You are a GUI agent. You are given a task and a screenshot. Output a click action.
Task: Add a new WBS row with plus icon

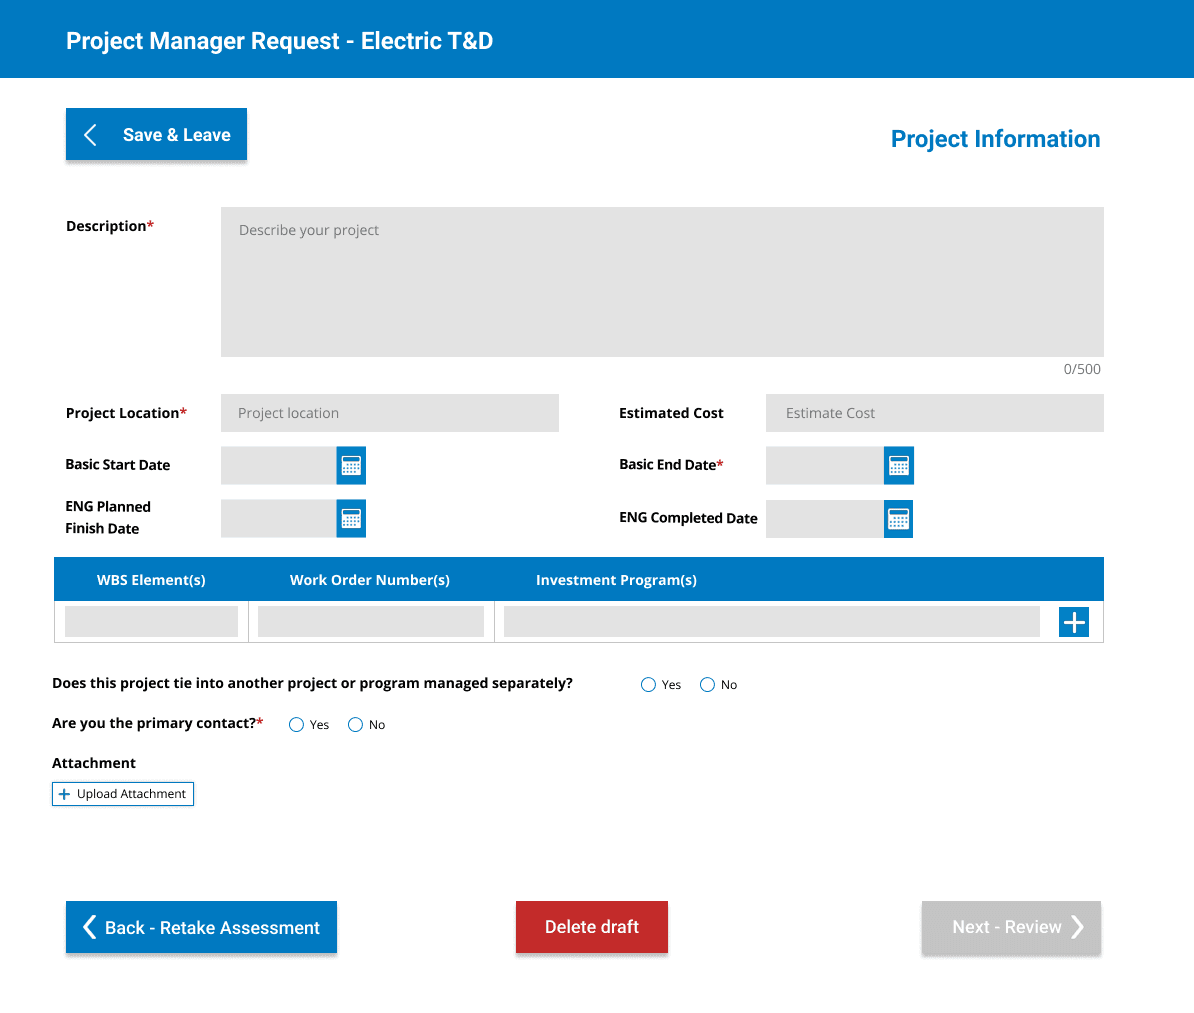click(1074, 622)
